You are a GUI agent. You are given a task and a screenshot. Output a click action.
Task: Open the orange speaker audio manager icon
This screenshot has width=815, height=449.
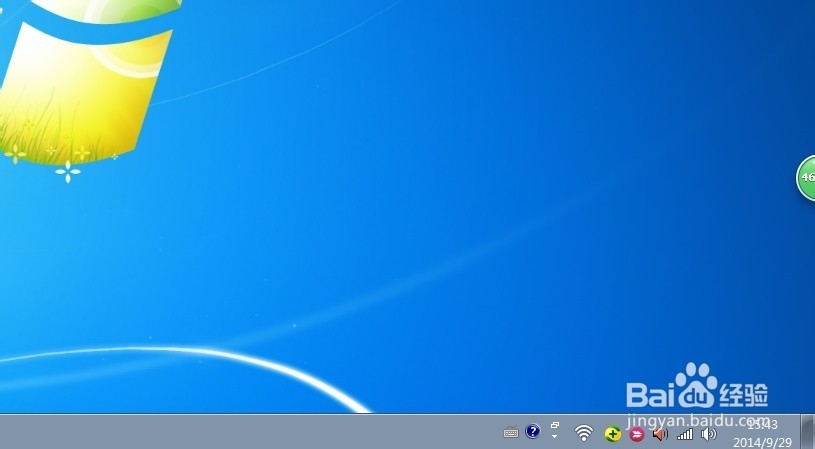(x=660, y=433)
